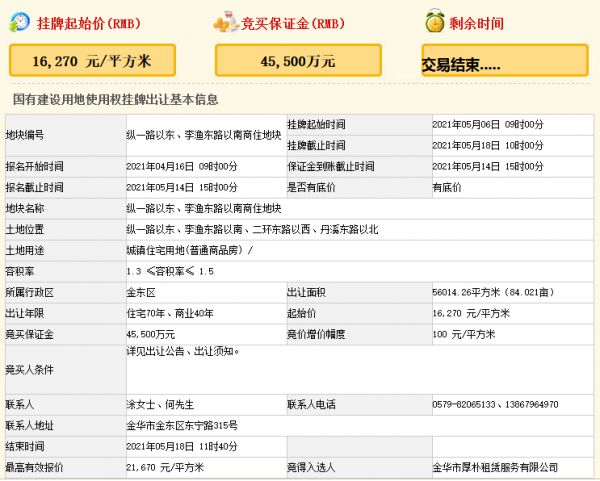Click the 21,670 元/平方米 highest bid value

pos(165,468)
